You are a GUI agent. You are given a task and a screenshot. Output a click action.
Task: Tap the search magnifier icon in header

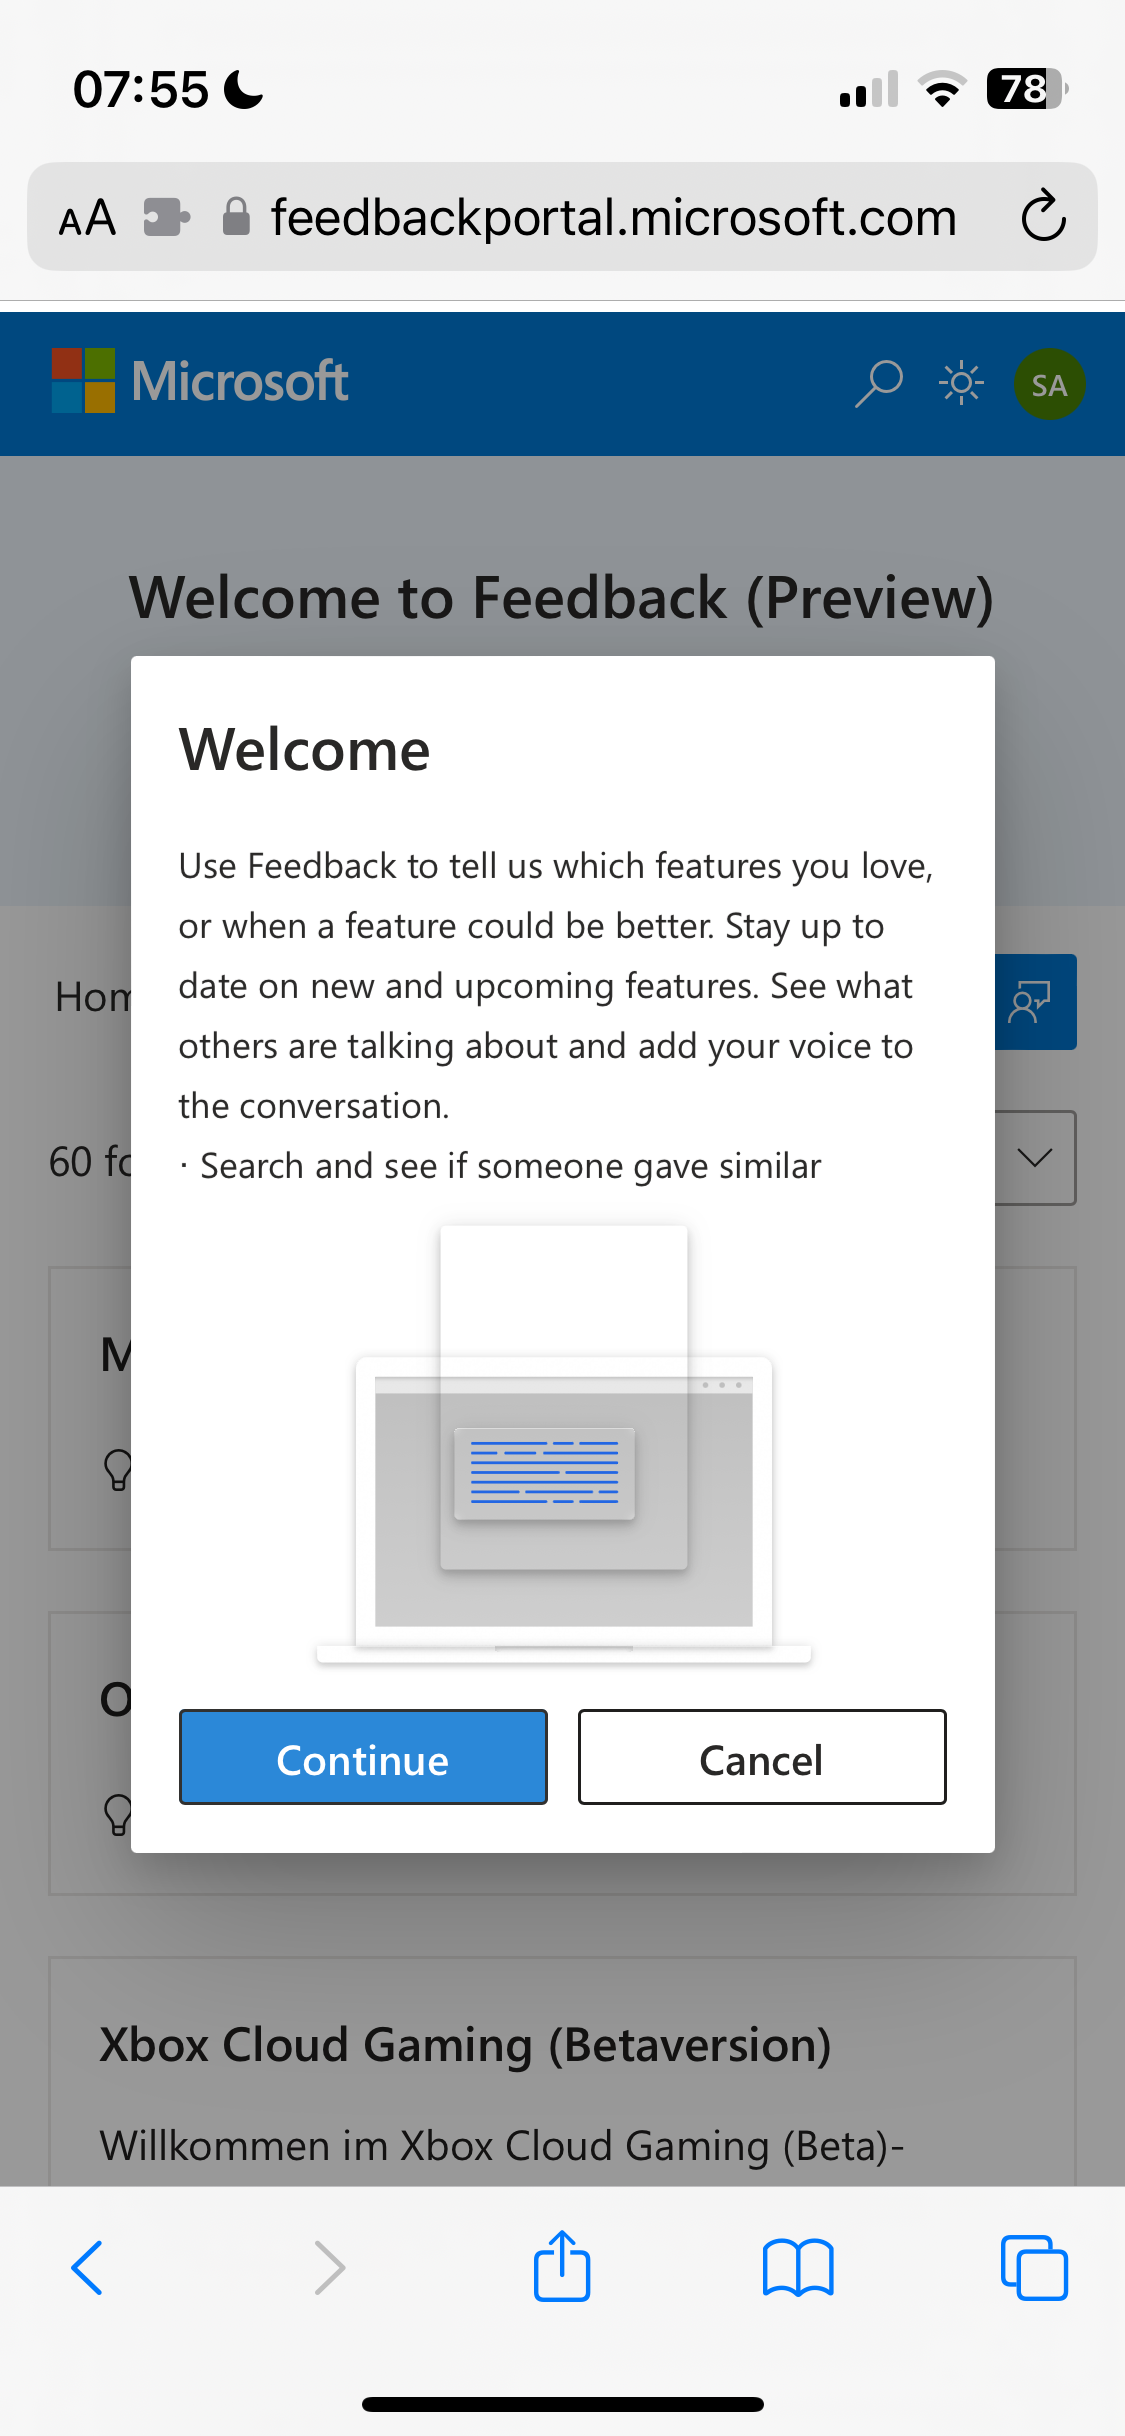click(x=879, y=384)
